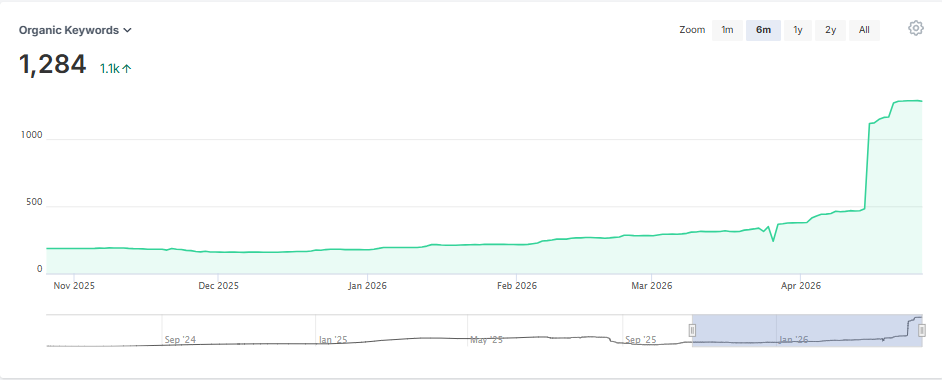
Task: Grab the right range selector handle
Action: [922, 330]
